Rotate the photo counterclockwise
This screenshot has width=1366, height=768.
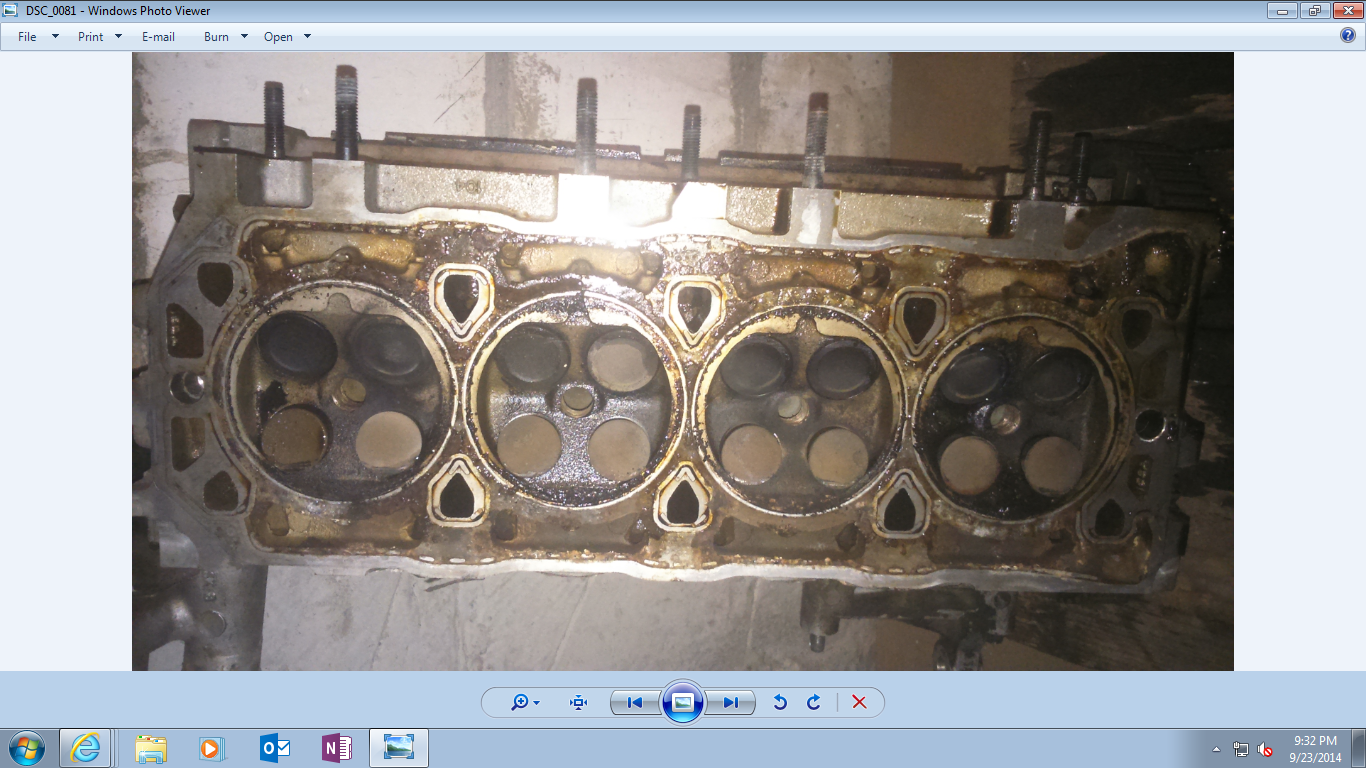click(780, 702)
